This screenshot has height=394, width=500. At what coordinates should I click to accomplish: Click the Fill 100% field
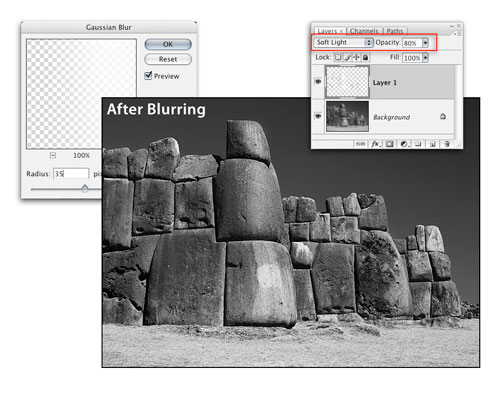[x=412, y=58]
